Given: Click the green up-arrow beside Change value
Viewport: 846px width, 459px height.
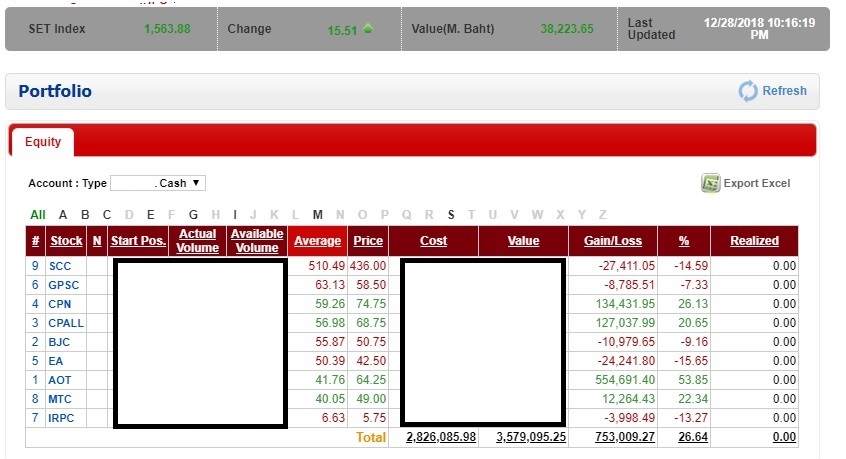Looking at the screenshot, I should click(x=368, y=29).
